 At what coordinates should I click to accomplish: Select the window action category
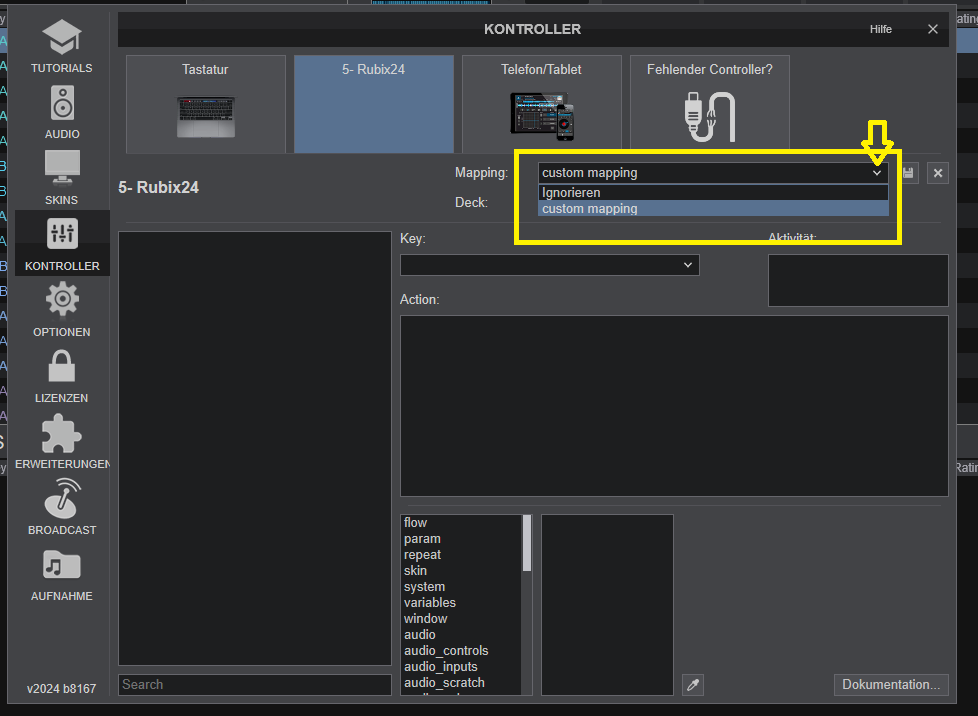click(x=462, y=619)
